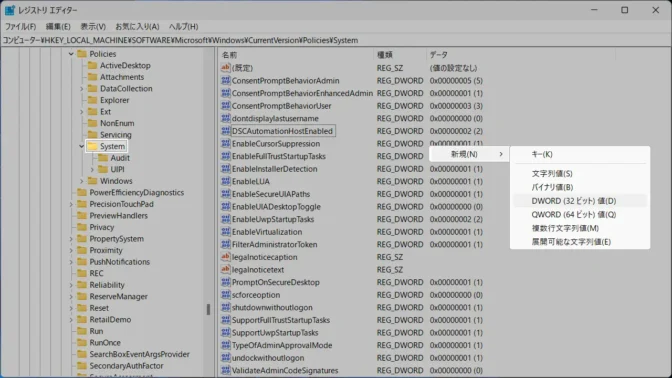Expand the DataCollection tree node
Screen dimensions: 672x378
coord(81,88)
